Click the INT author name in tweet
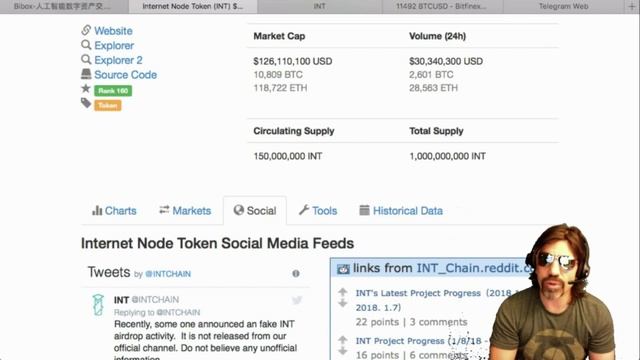 [121, 300]
